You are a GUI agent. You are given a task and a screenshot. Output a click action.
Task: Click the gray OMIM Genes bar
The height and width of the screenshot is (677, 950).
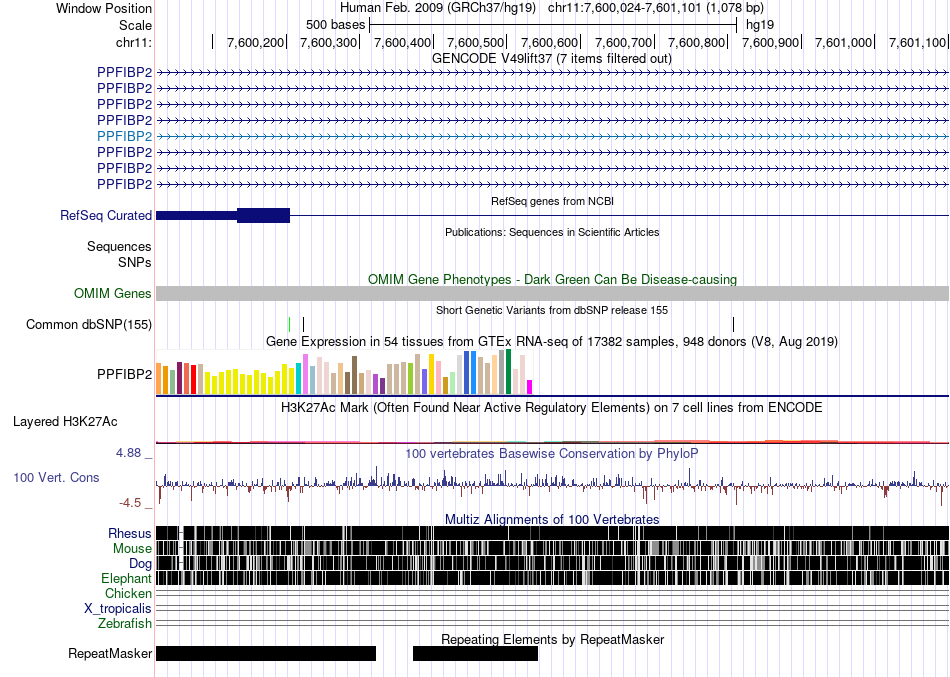pos(553,293)
